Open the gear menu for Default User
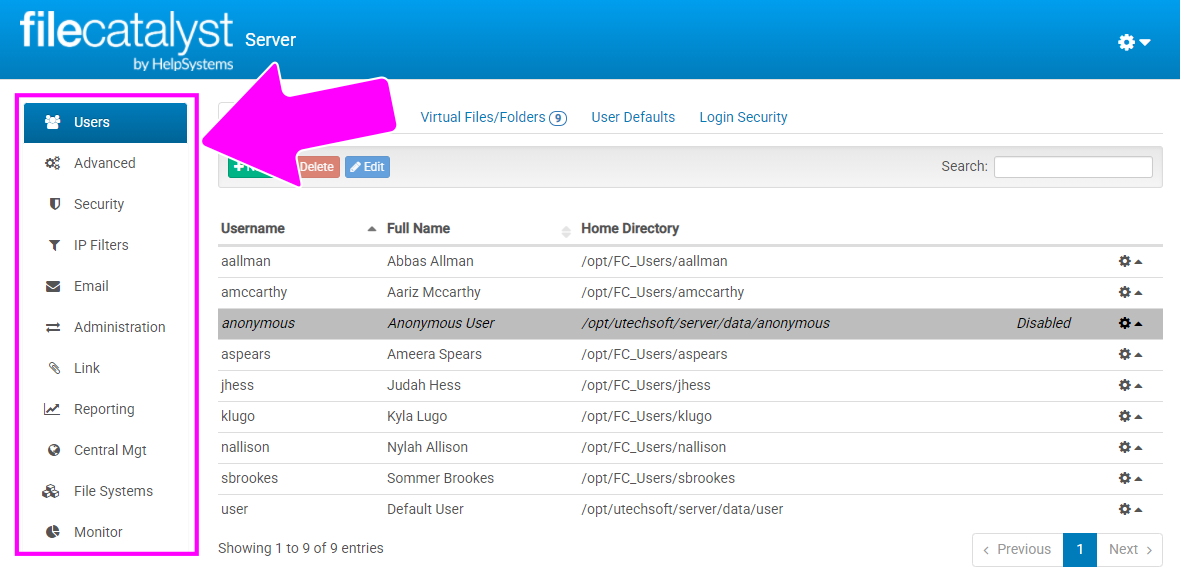This screenshot has height=584, width=1180. tap(1130, 509)
